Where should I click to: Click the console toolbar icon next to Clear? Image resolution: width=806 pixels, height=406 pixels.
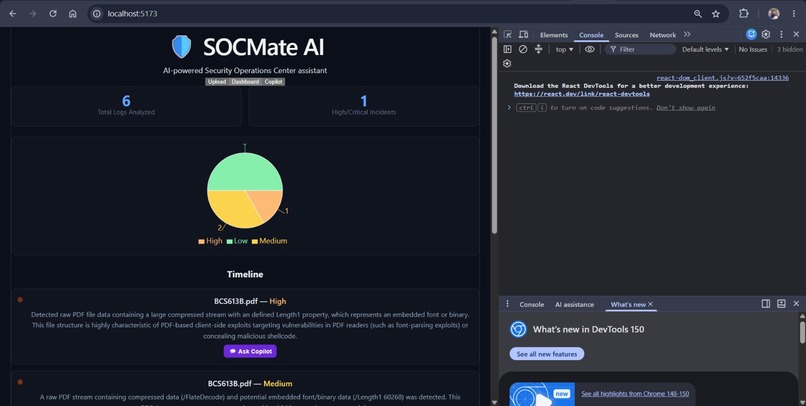pyautogui.click(x=538, y=49)
